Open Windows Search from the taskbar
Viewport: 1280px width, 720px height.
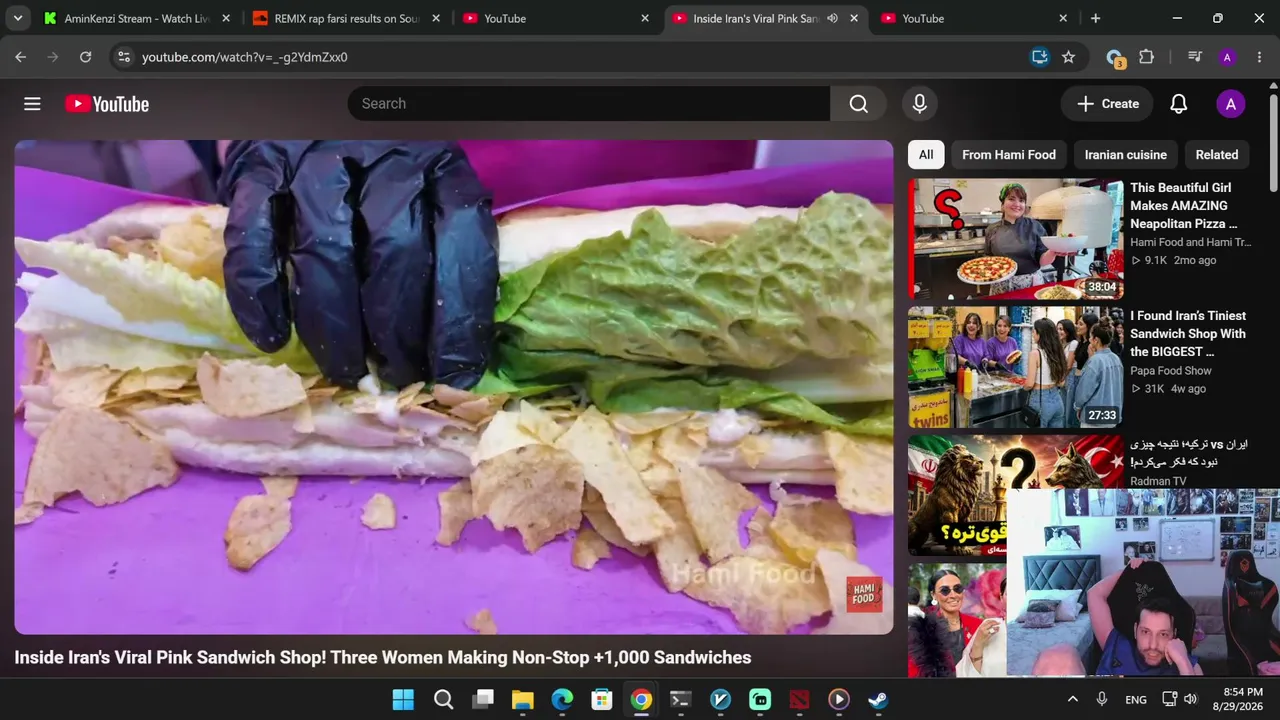pyautogui.click(x=443, y=699)
